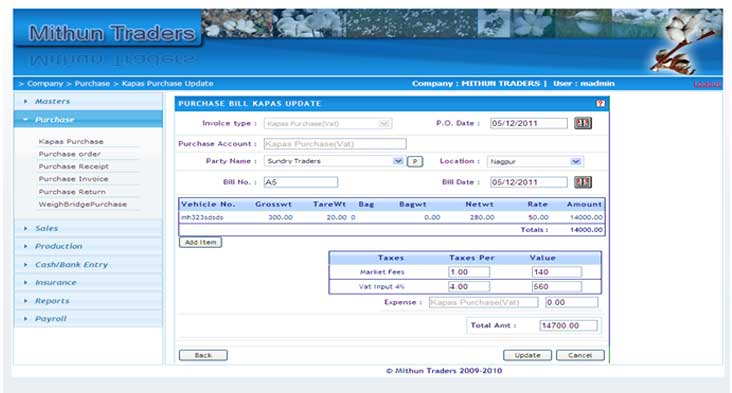Expand the Masters menu section

click(88, 101)
